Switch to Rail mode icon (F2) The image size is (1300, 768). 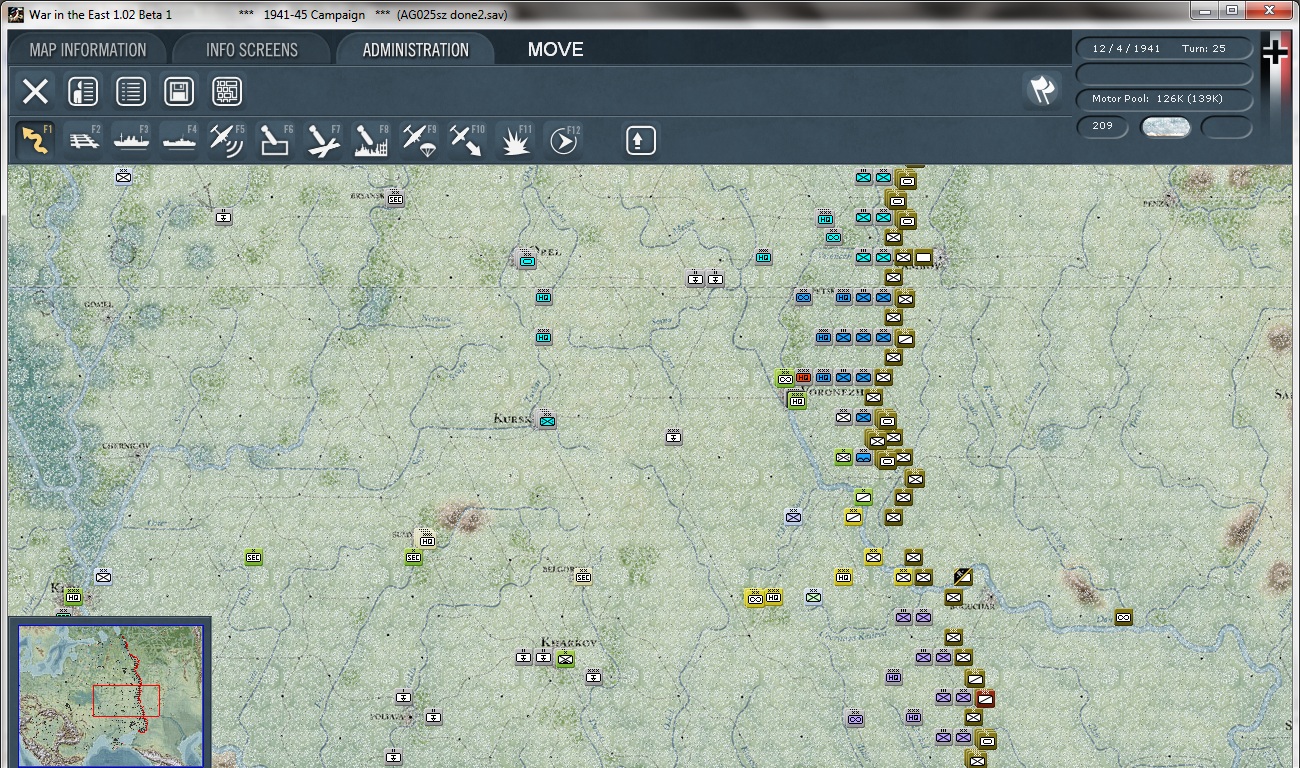pos(83,140)
